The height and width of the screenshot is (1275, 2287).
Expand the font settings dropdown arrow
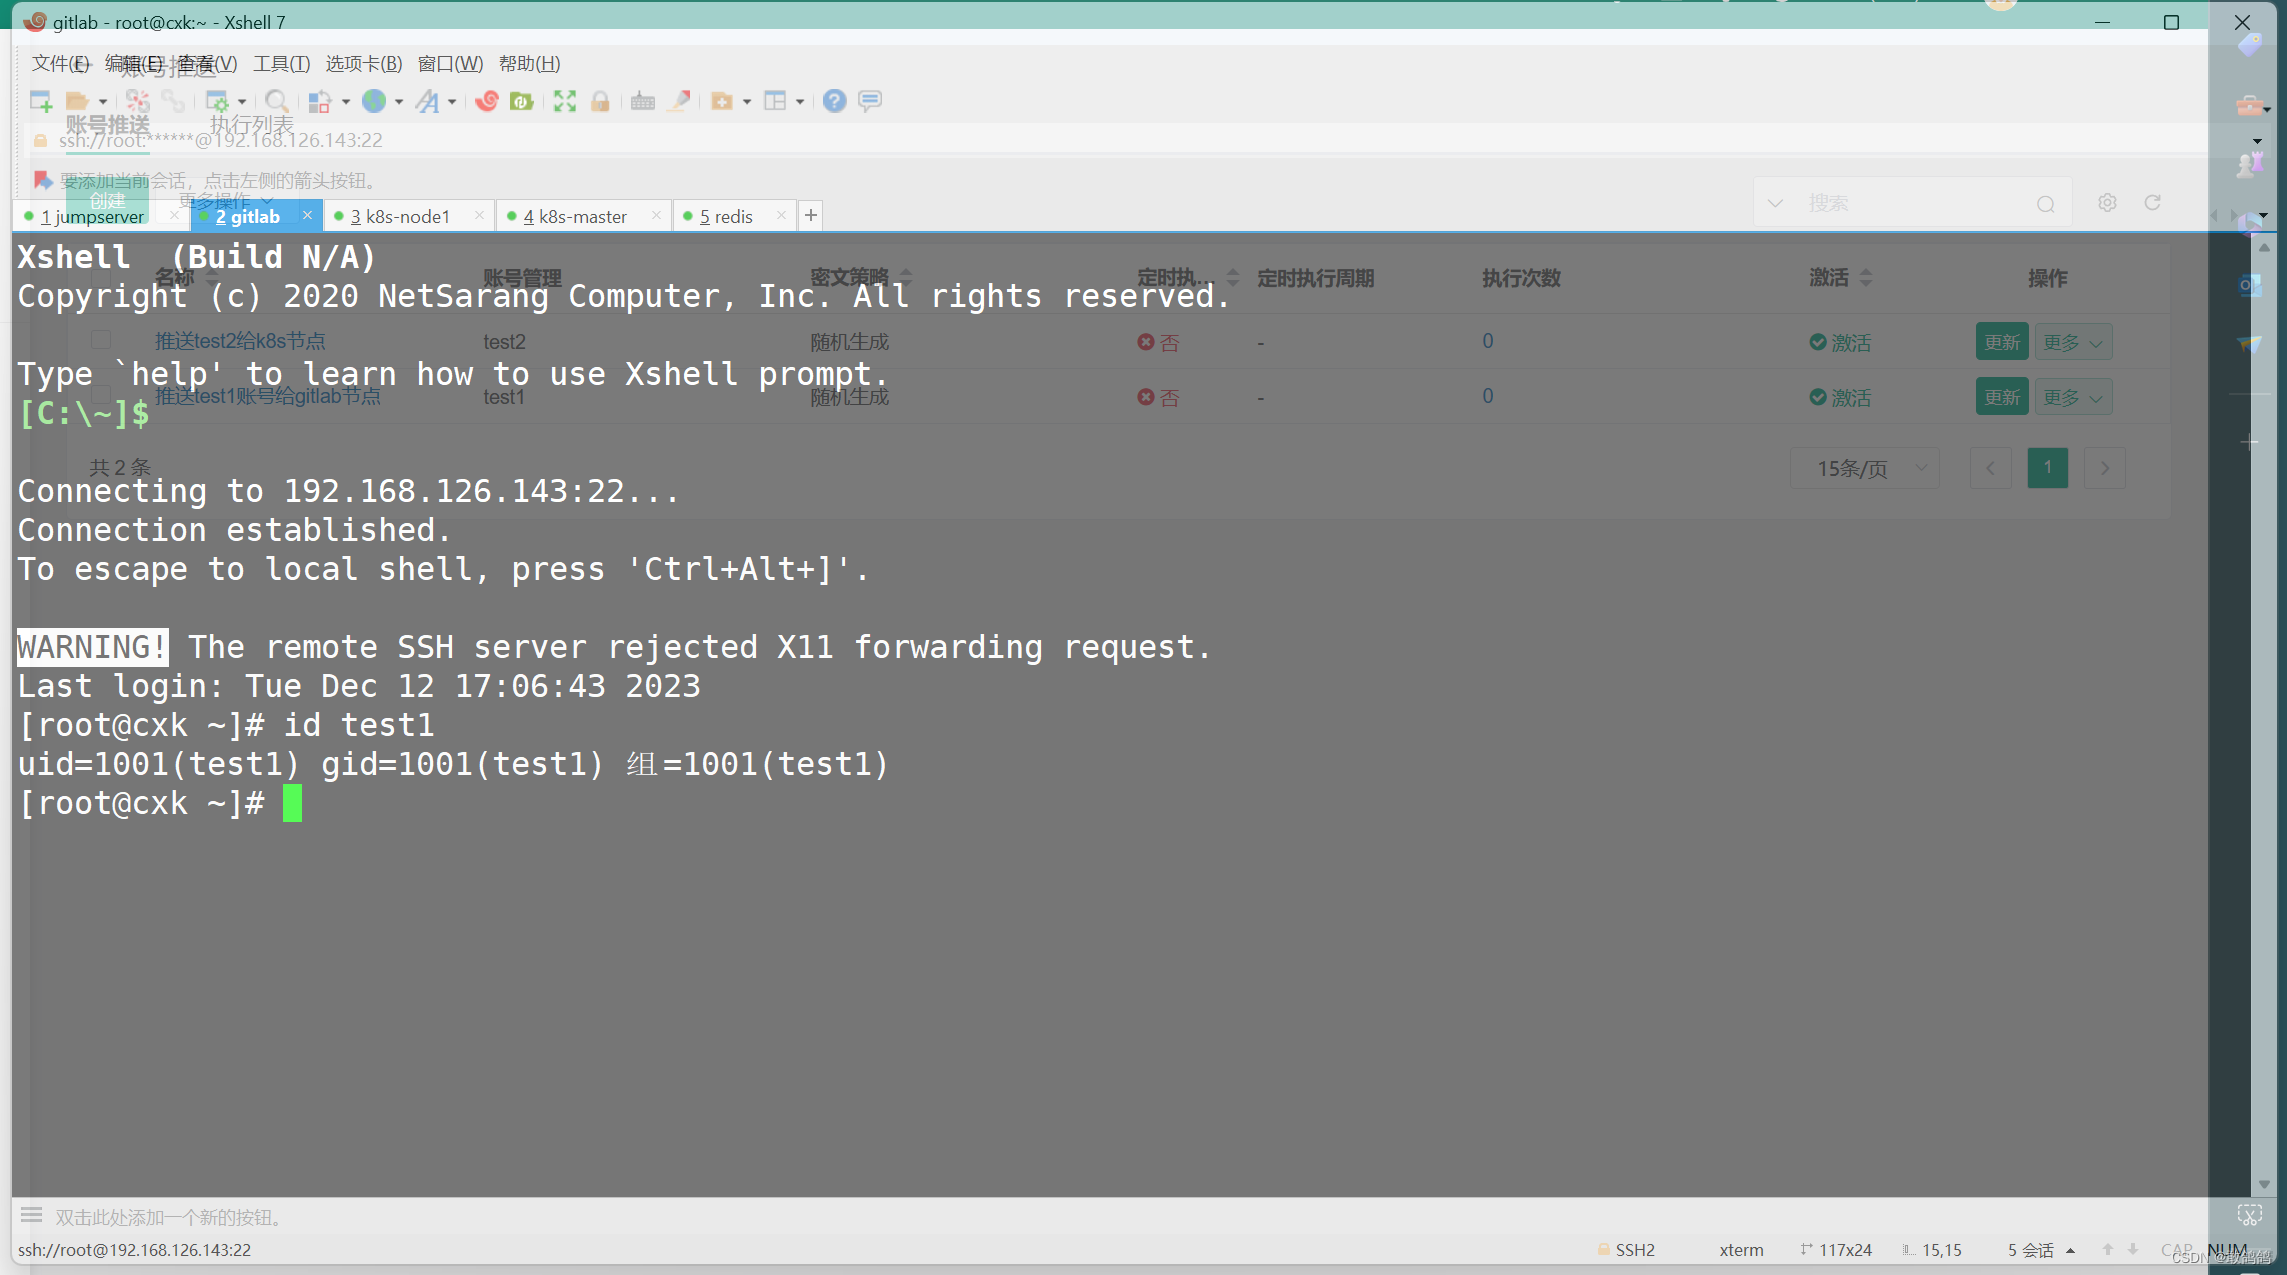[x=452, y=102]
